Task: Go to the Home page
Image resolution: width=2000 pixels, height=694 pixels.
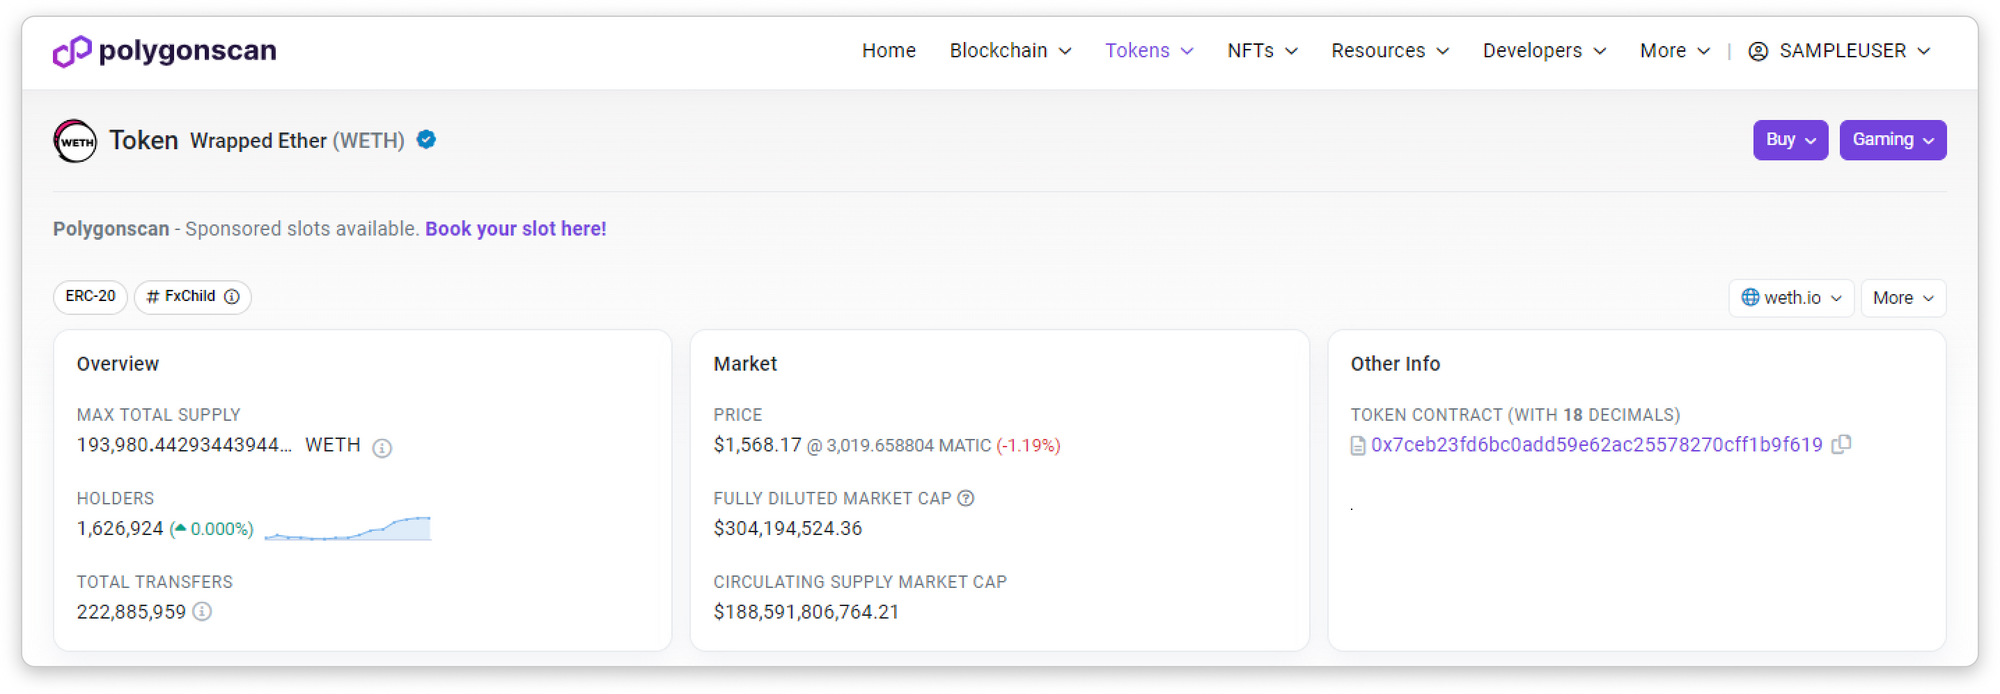Action: point(889,51)
